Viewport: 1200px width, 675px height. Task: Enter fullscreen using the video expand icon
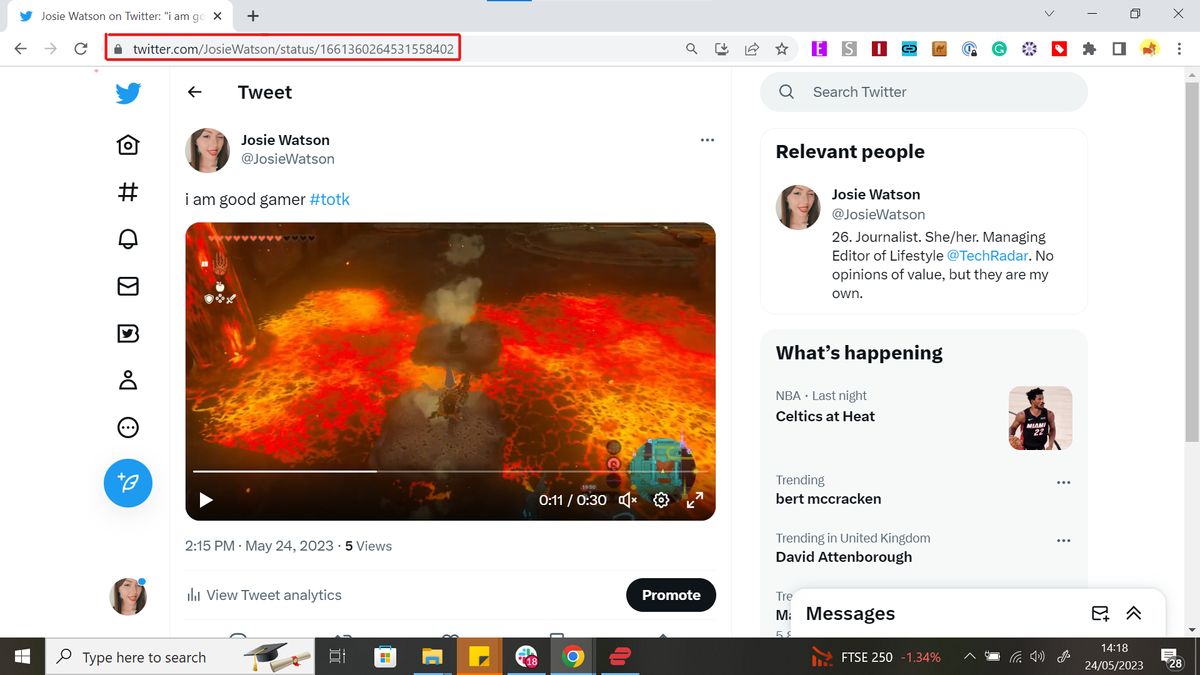(x=696, y=499)
